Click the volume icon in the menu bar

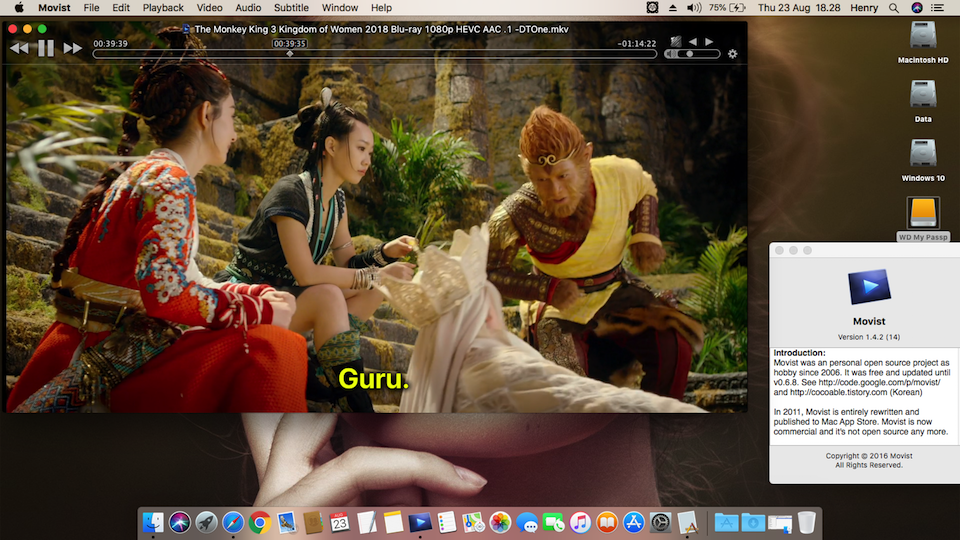(x=694, y=8)
